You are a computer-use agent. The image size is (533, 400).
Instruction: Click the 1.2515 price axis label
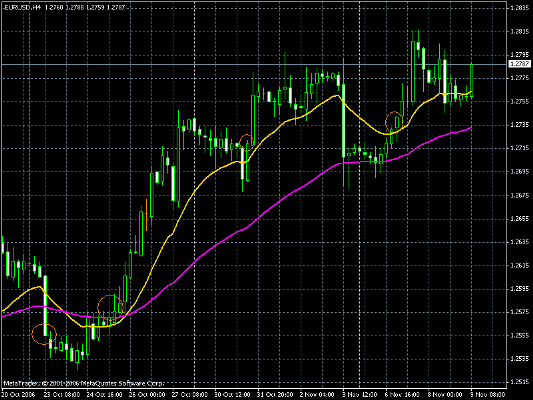pos(520,382)
